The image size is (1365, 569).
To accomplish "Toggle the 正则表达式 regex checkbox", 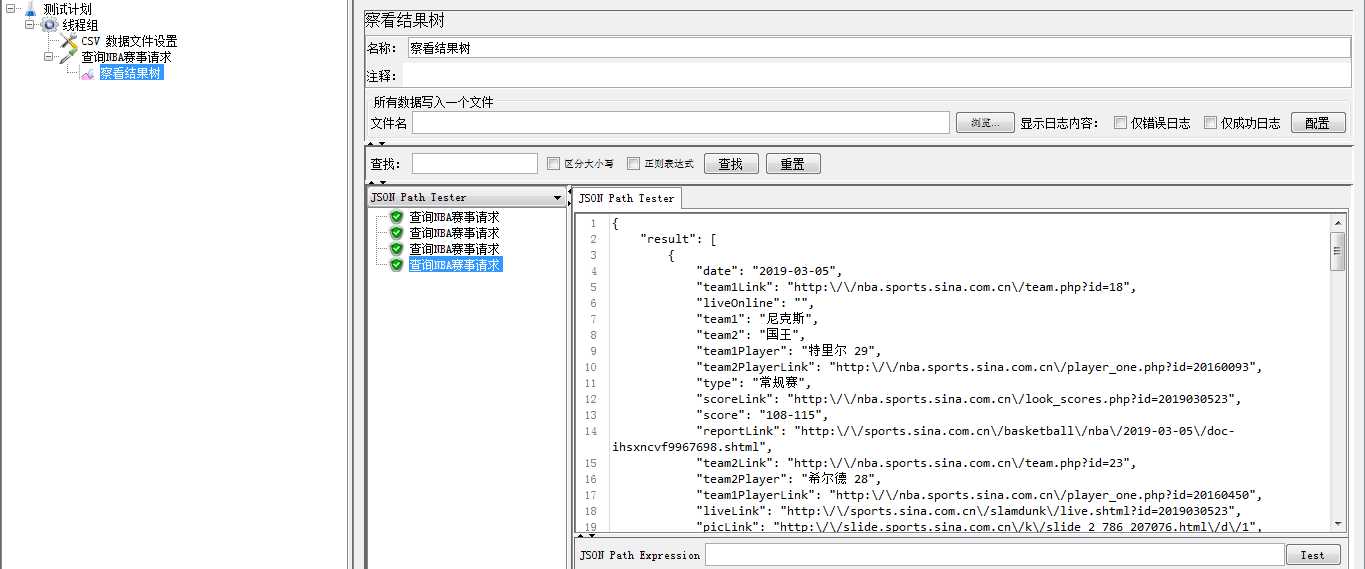I will pos(633,164).
